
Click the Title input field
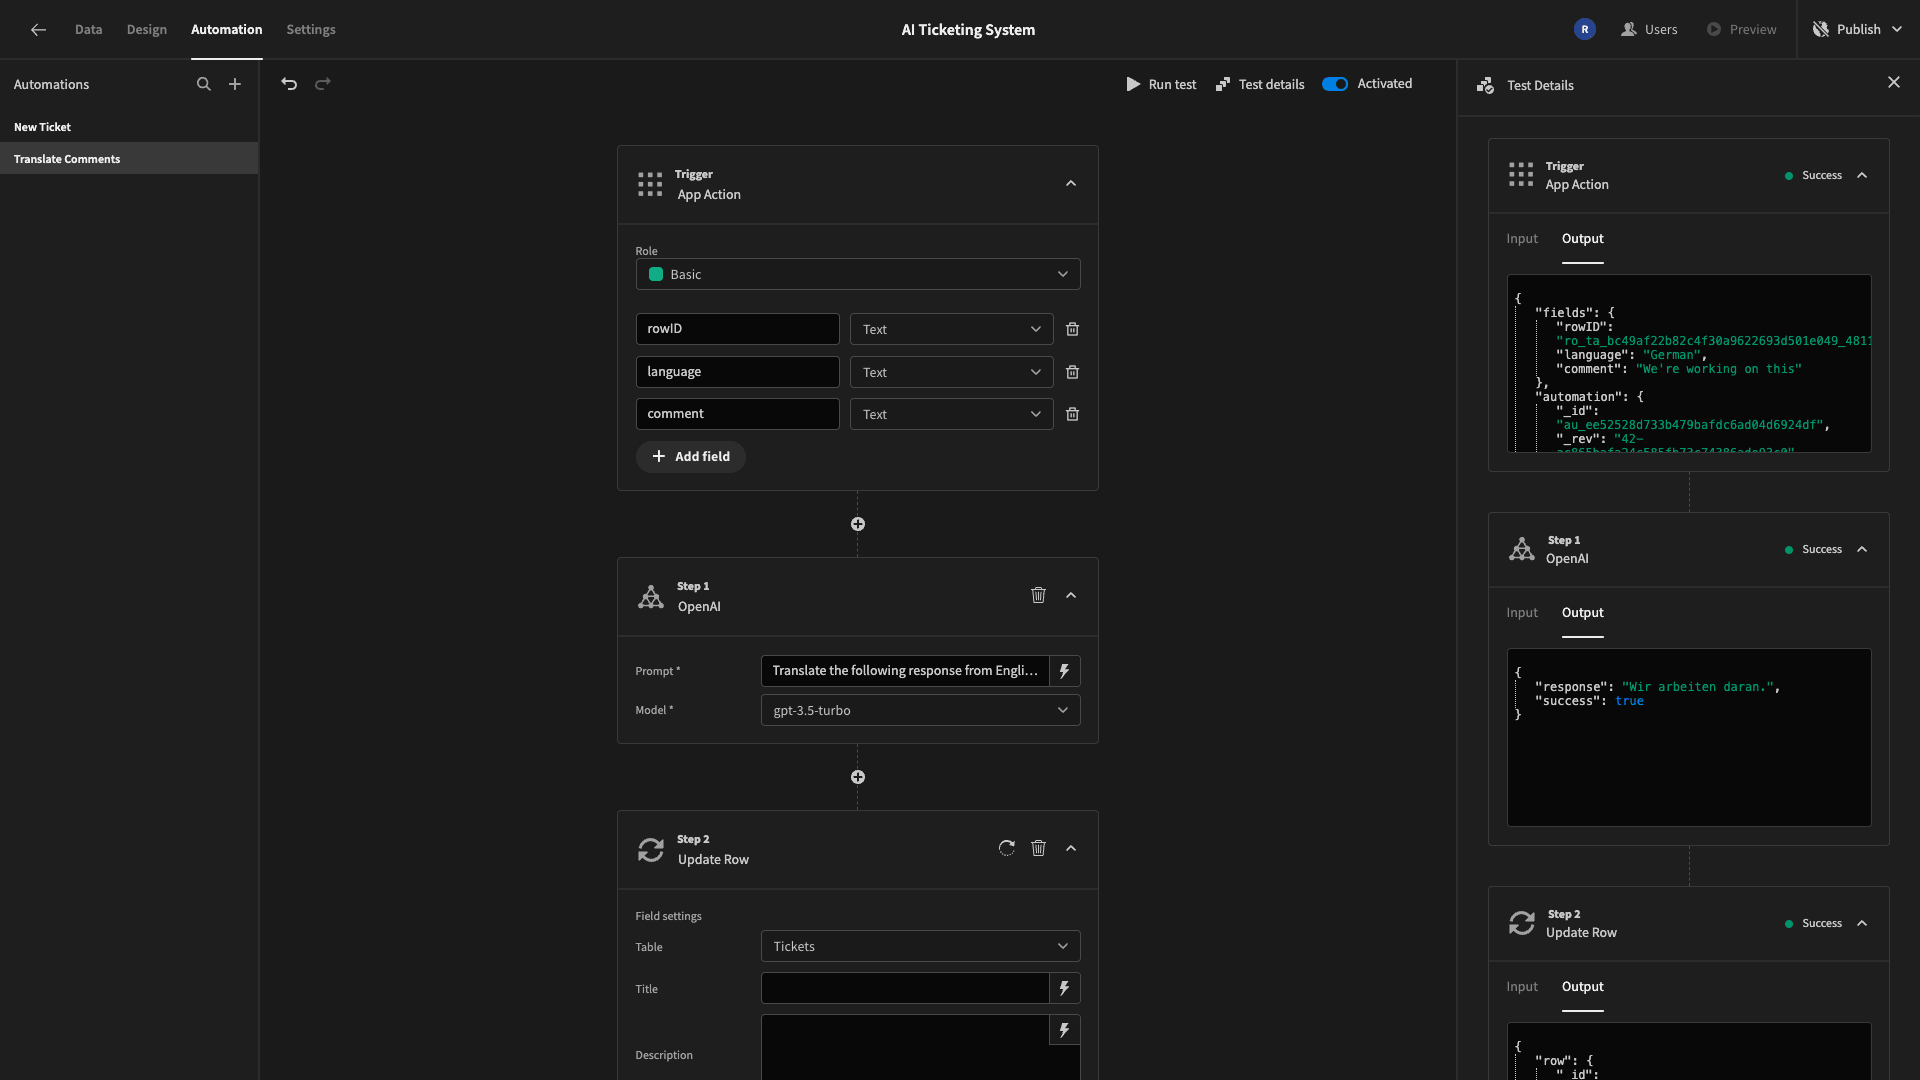pos(905,989)
